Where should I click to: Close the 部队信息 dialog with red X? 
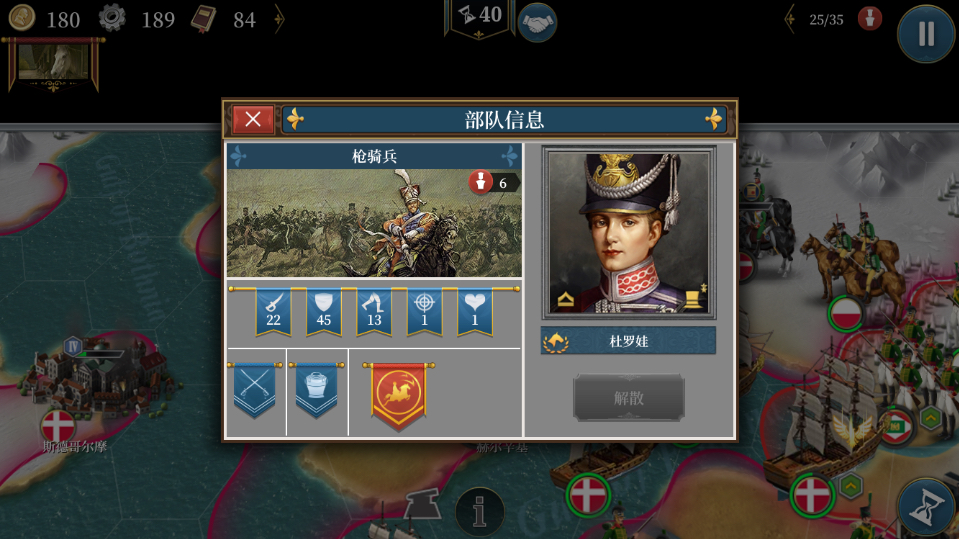[x=253, y=119]
